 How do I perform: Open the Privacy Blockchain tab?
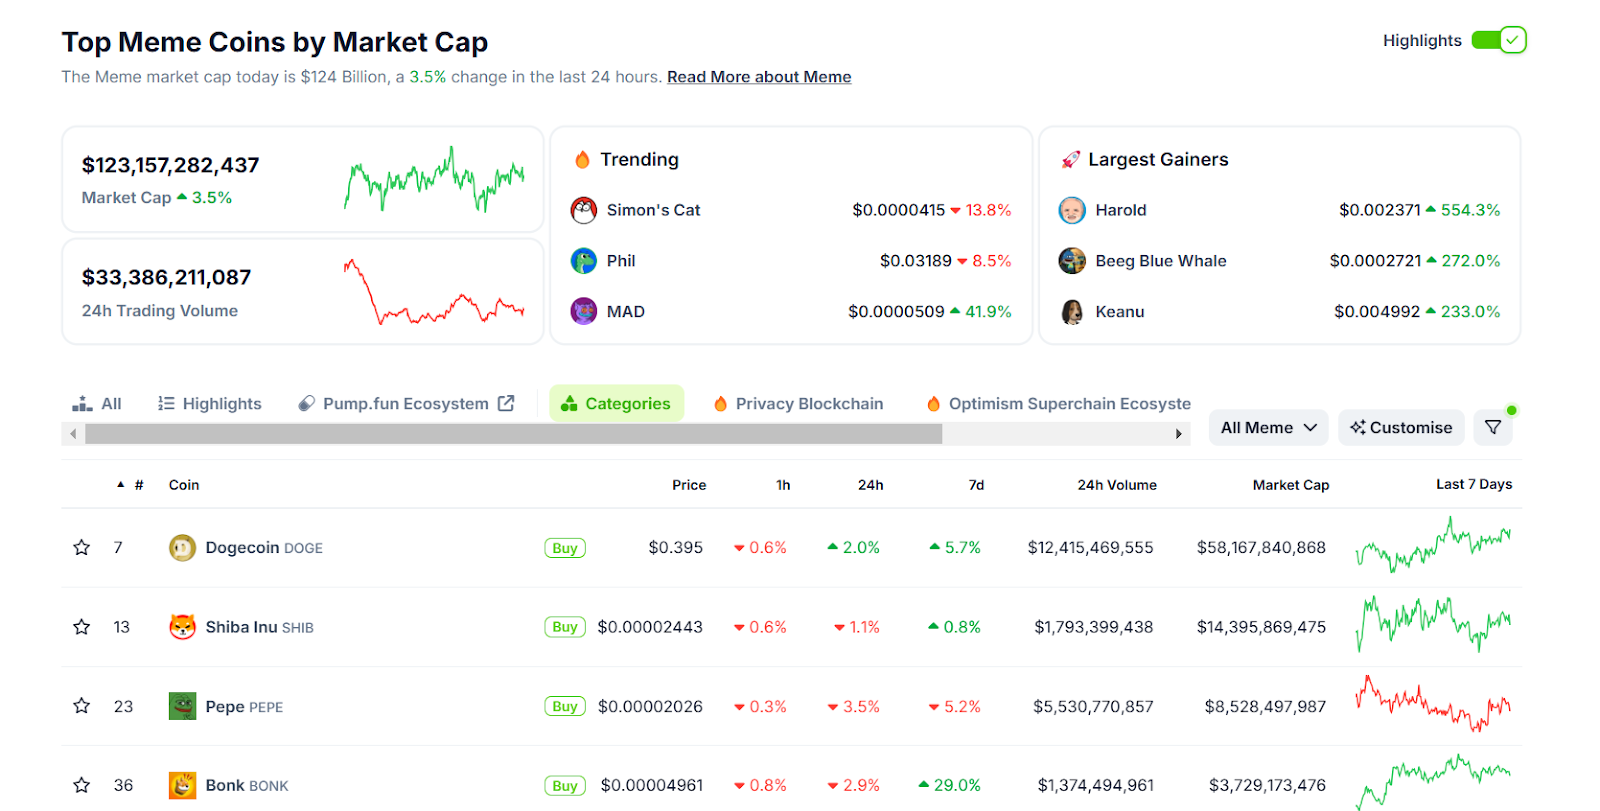(799, 404)
